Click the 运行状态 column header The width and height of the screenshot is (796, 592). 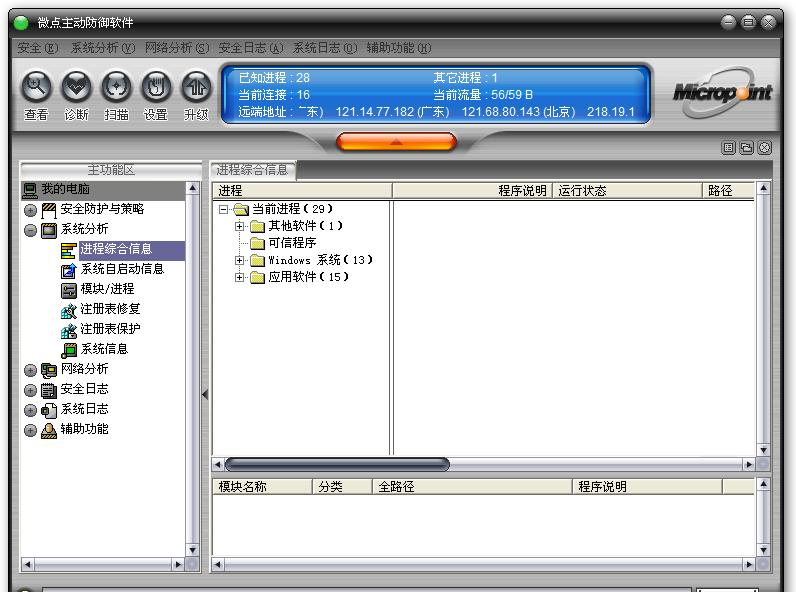click(x=582, y=190)
